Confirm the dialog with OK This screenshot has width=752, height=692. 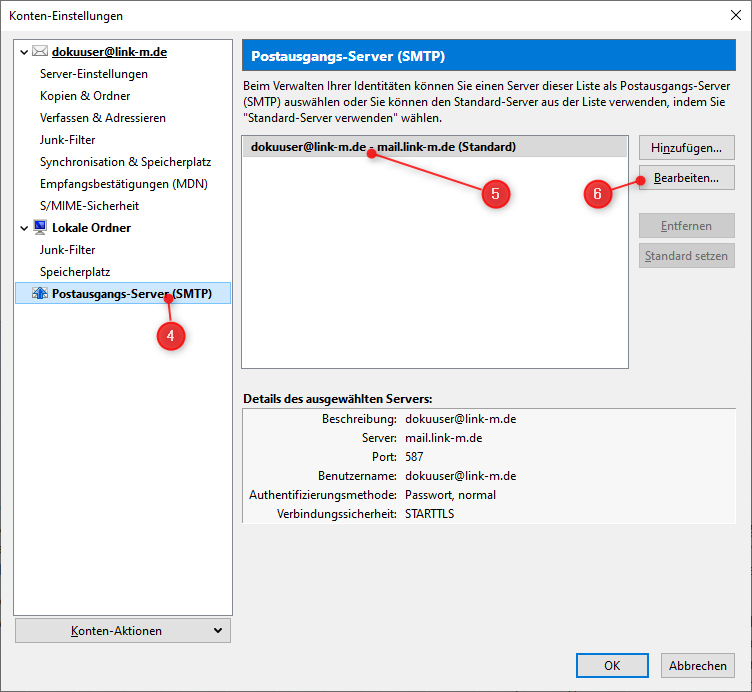pyautogui.click(x=611, y=665)
